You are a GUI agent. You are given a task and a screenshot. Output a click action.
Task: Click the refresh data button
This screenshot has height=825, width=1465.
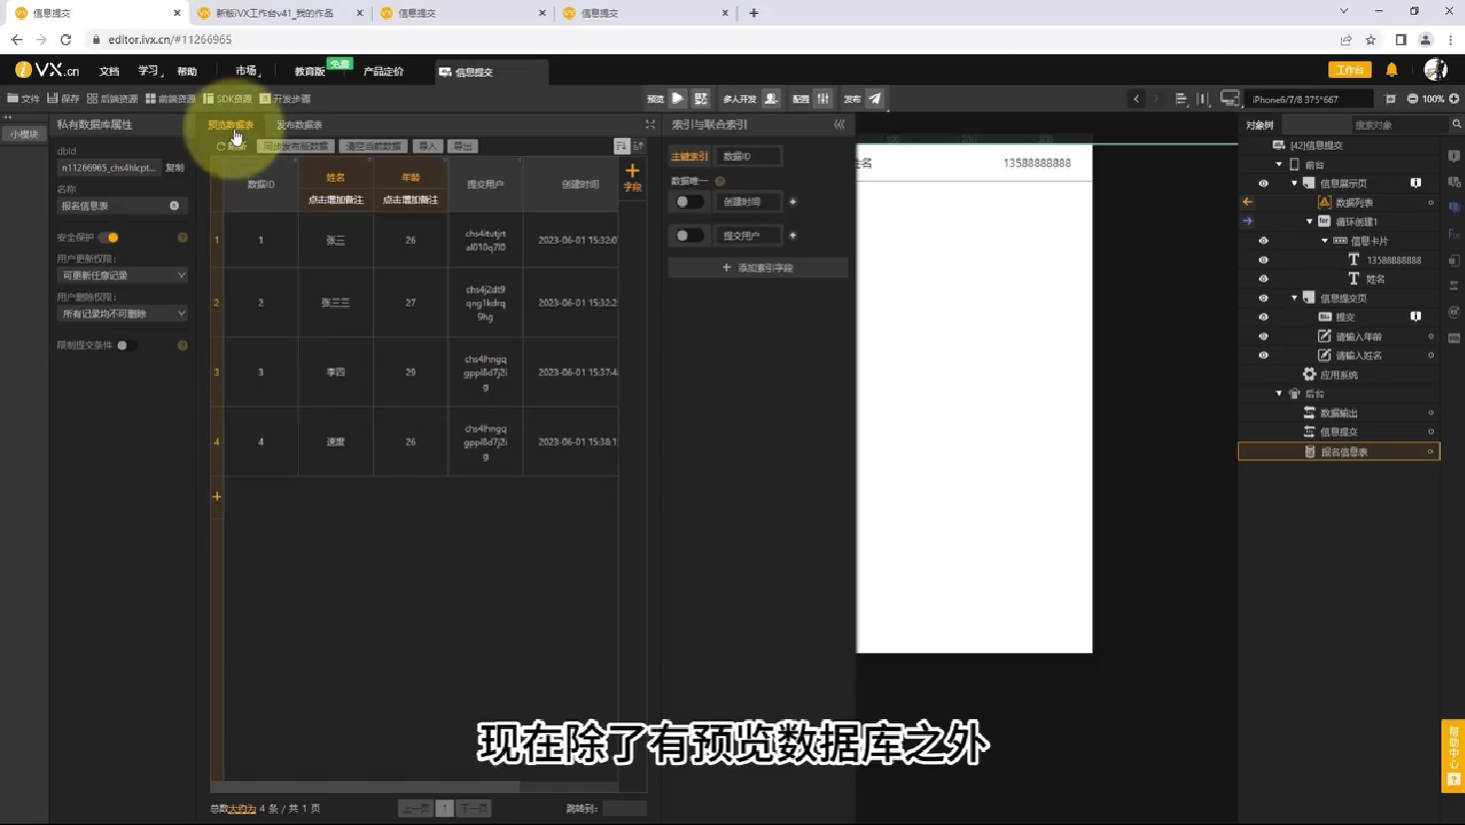[232, 146]
